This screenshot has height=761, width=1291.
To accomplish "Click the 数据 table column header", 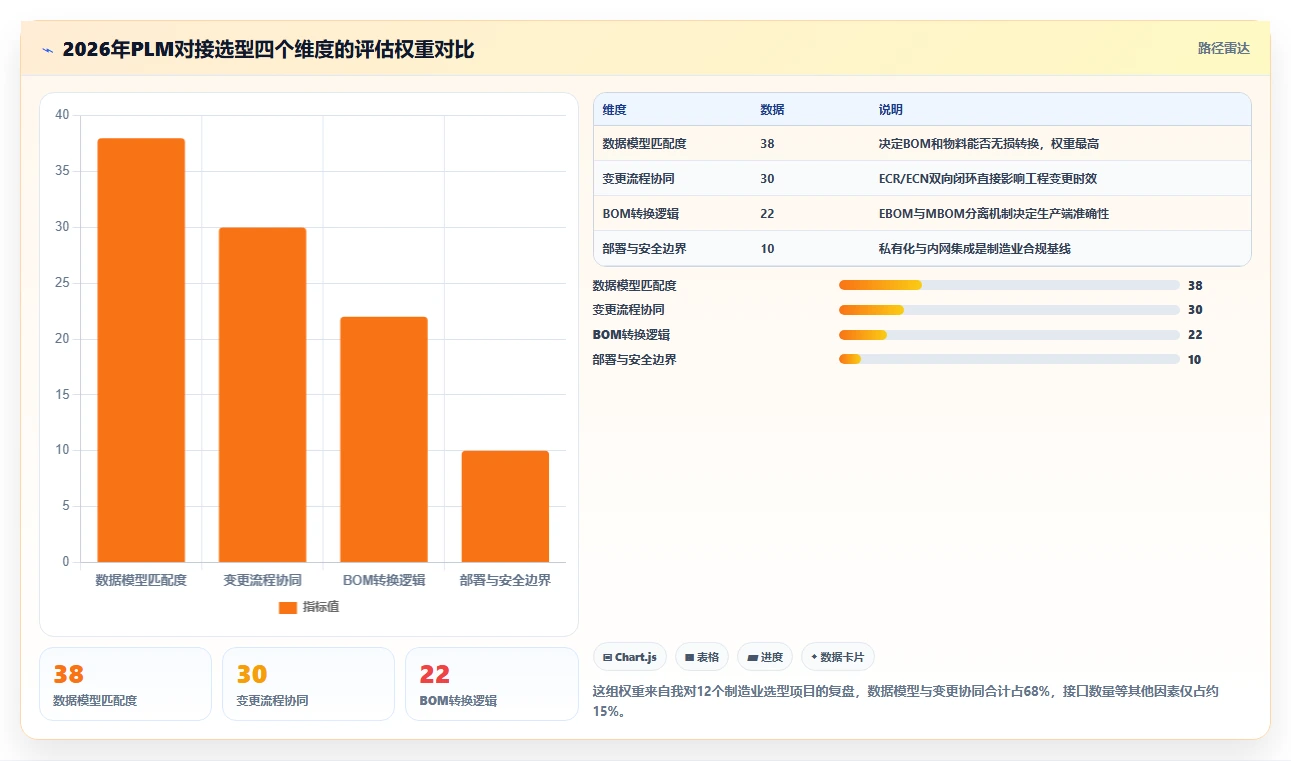I will (772, 110).
